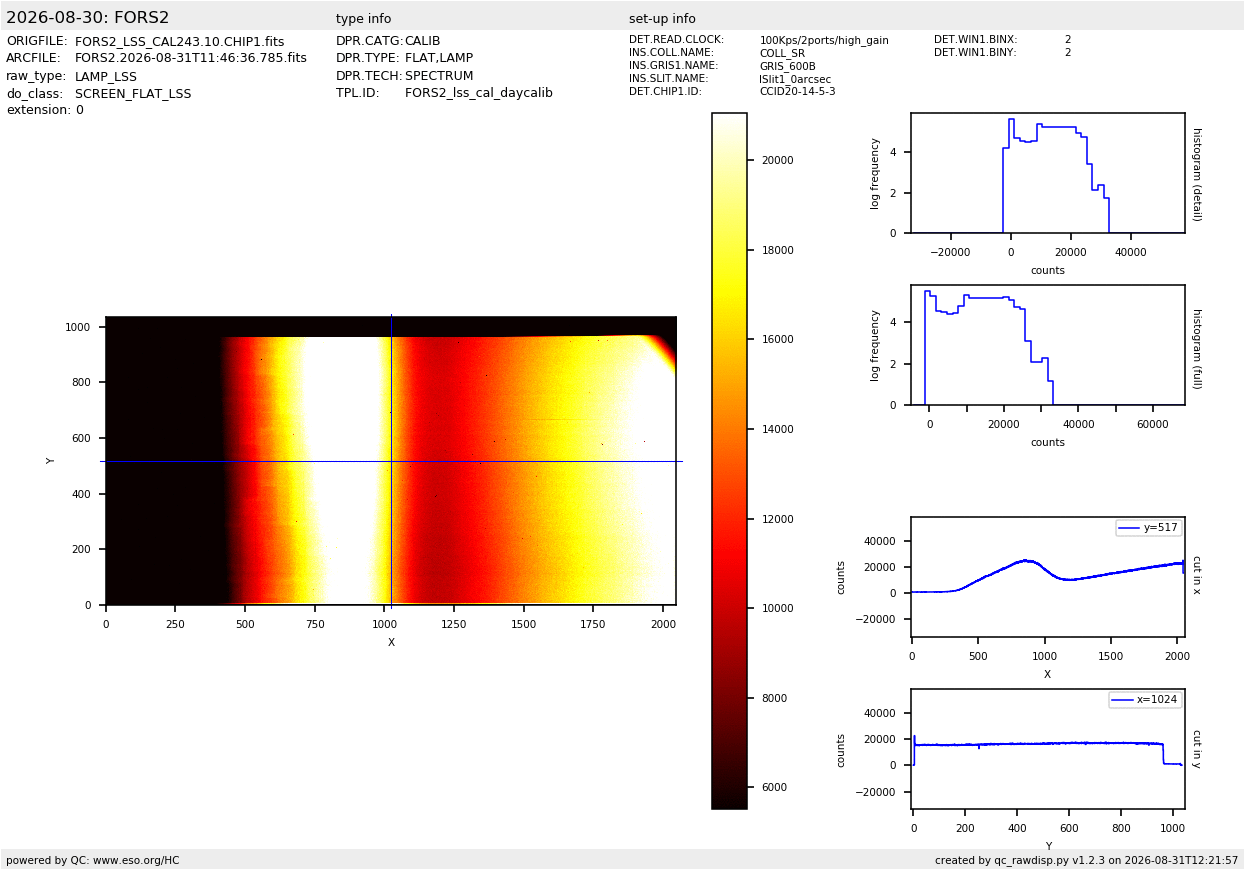1245x870 pixels.
Task: Click the FORS2 flat lamp detector image
Action: pyautogui.click(x=391, y=461)
